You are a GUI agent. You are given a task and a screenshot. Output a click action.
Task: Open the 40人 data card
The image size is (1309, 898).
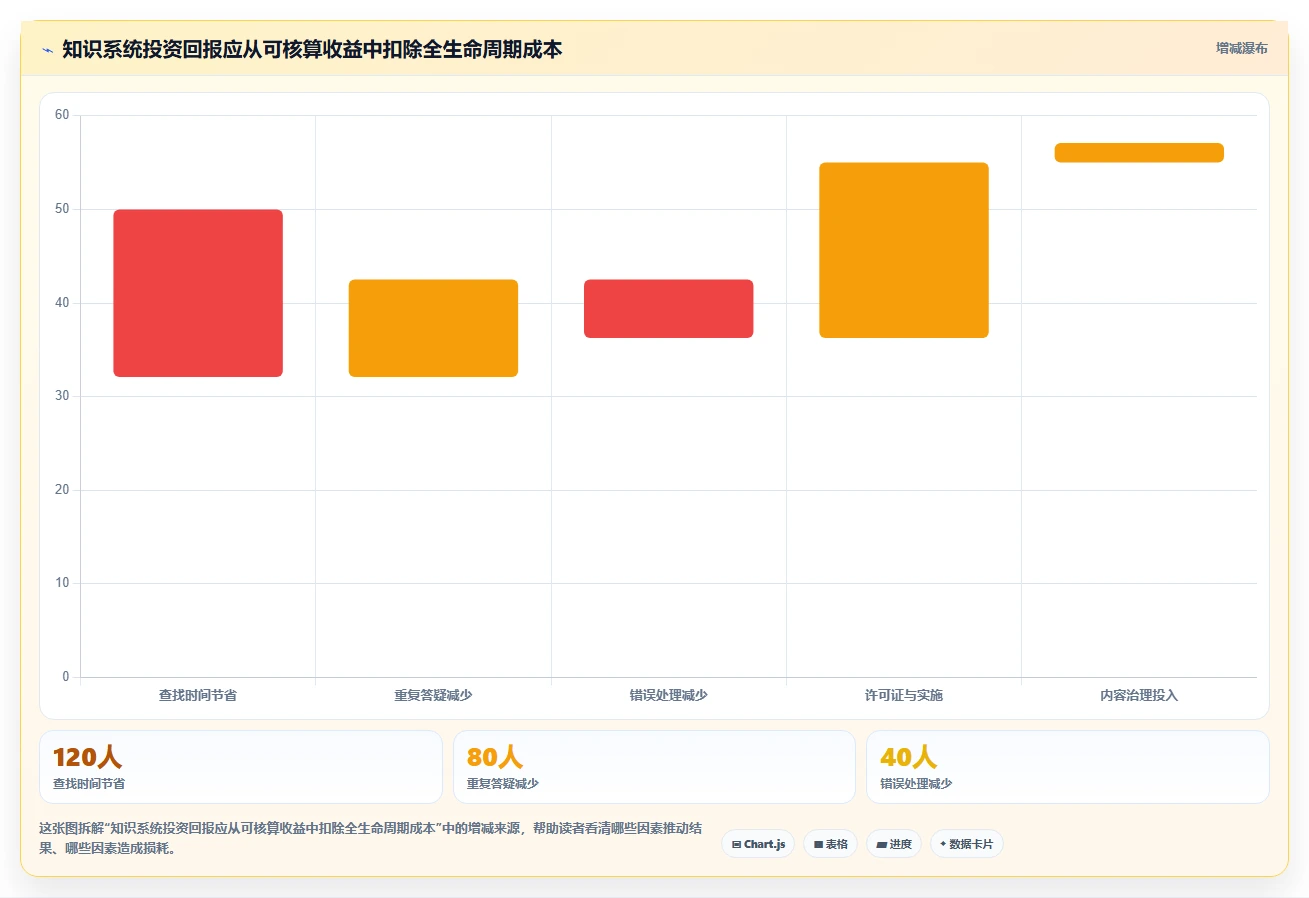pos(1068,767)
